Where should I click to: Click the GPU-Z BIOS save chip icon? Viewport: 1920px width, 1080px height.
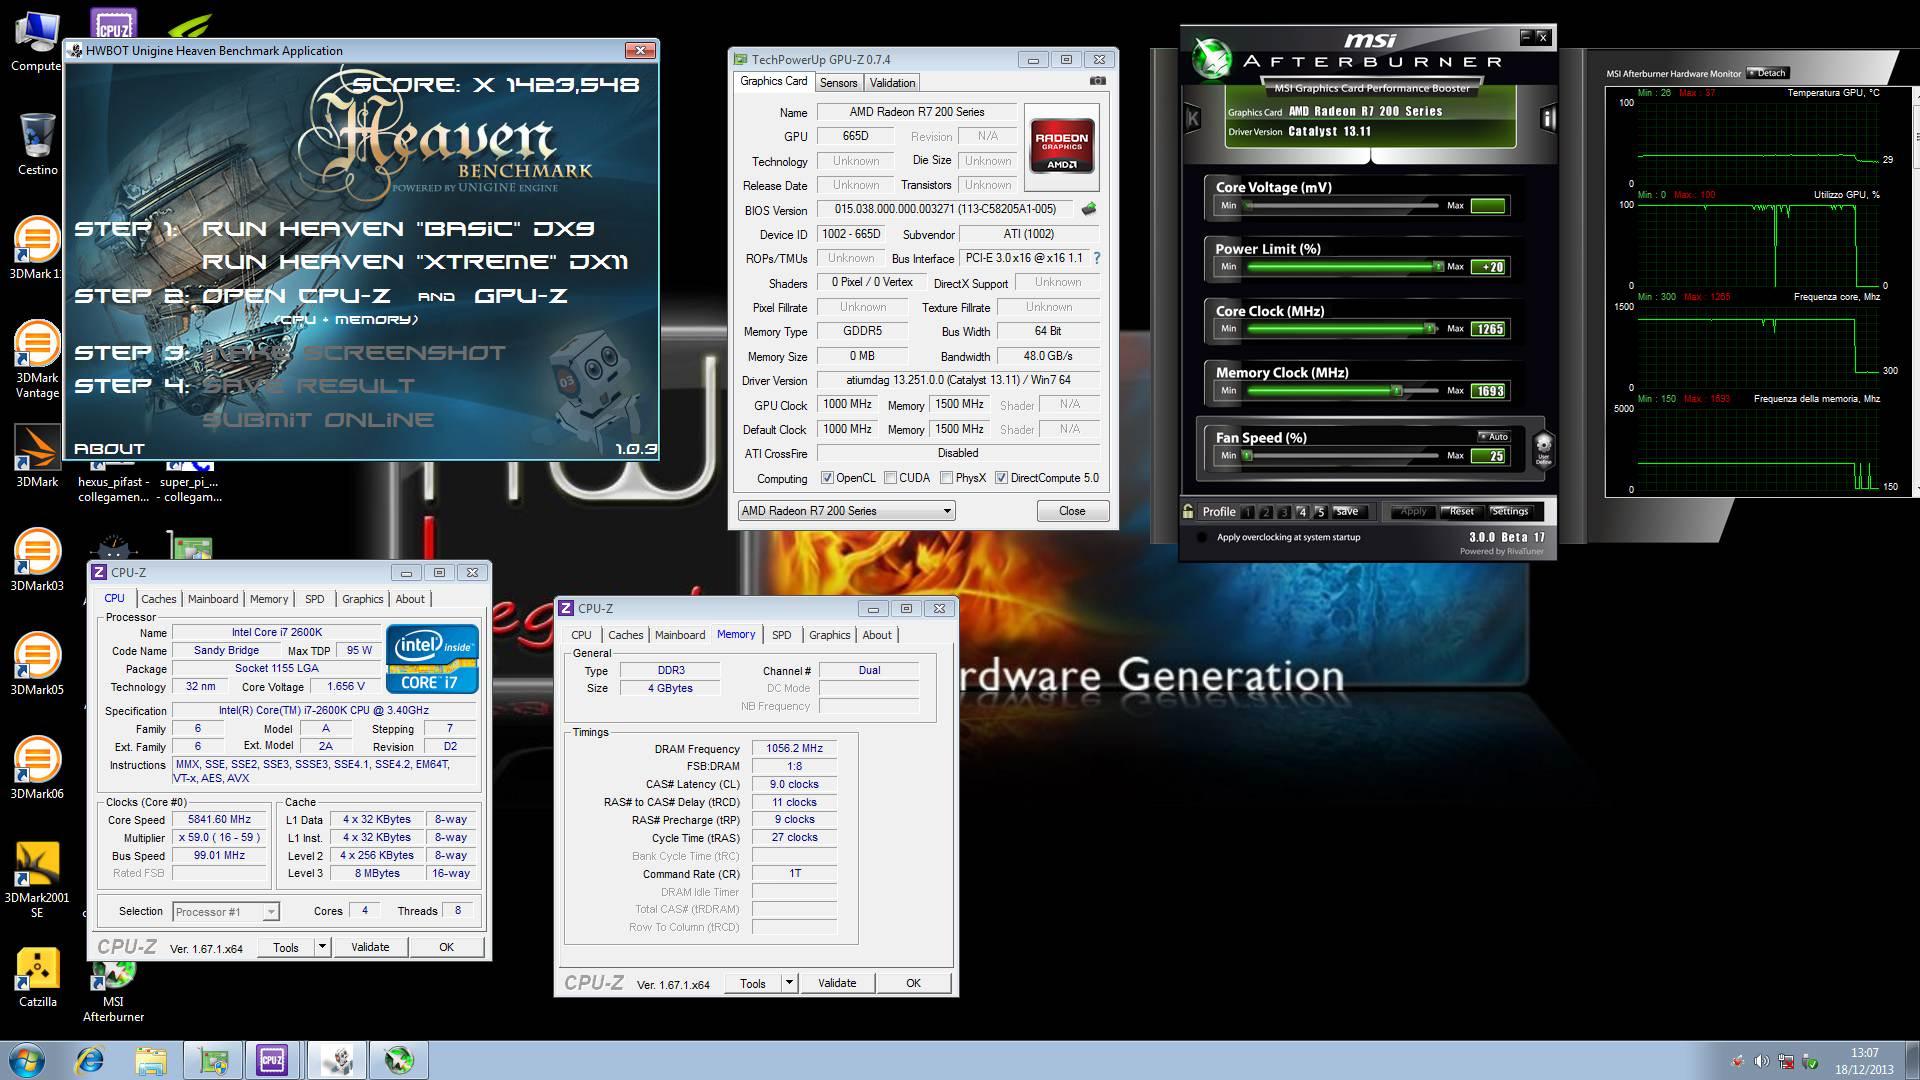point(1089,209)
